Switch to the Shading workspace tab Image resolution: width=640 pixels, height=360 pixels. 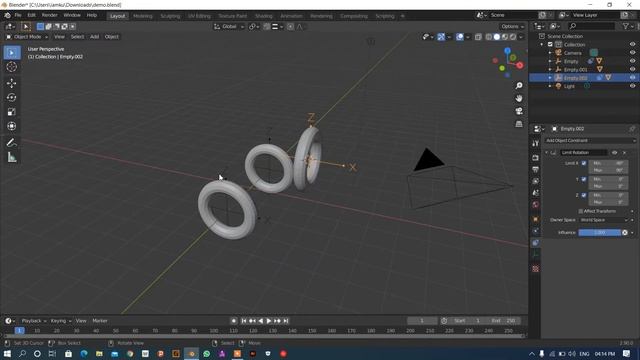(264, 16)
